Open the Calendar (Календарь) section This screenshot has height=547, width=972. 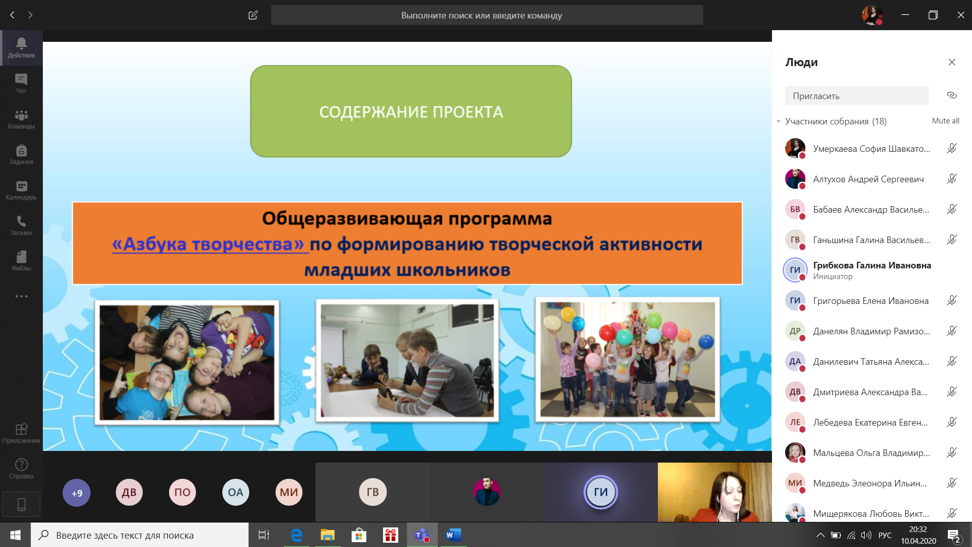(21, 190)
